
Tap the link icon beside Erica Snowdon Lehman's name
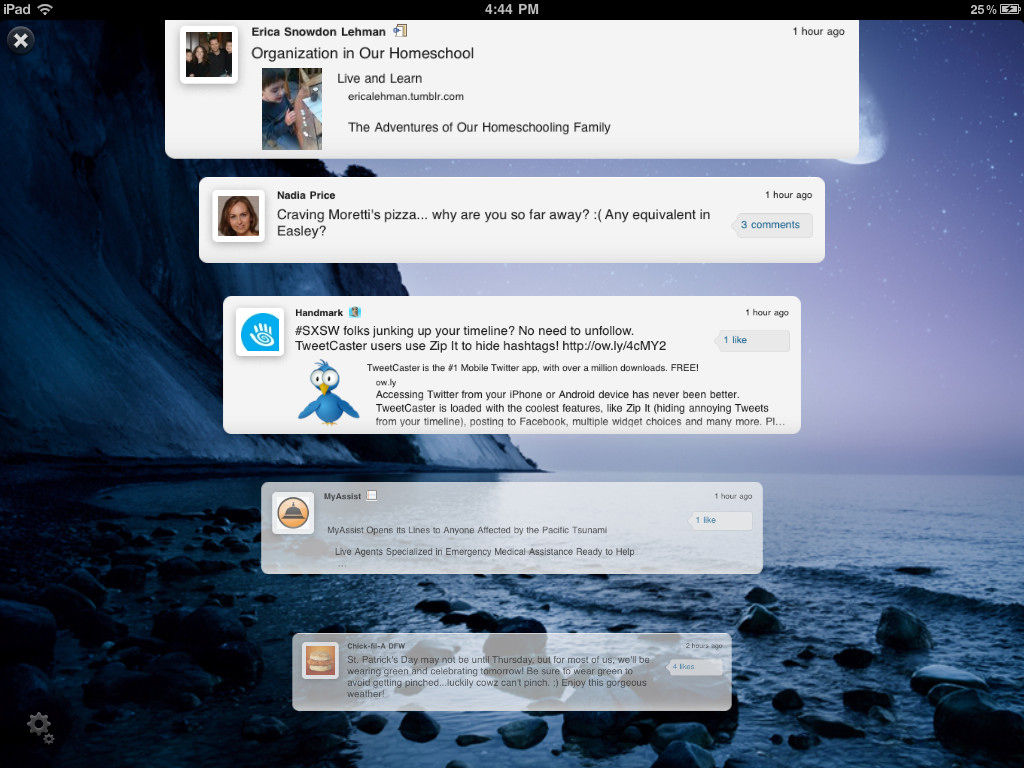(400, 31)
